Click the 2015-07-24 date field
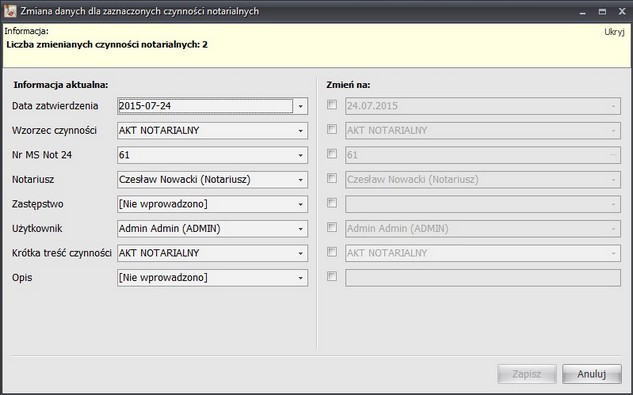The image size is (633, 395). (x=205, y=106)
